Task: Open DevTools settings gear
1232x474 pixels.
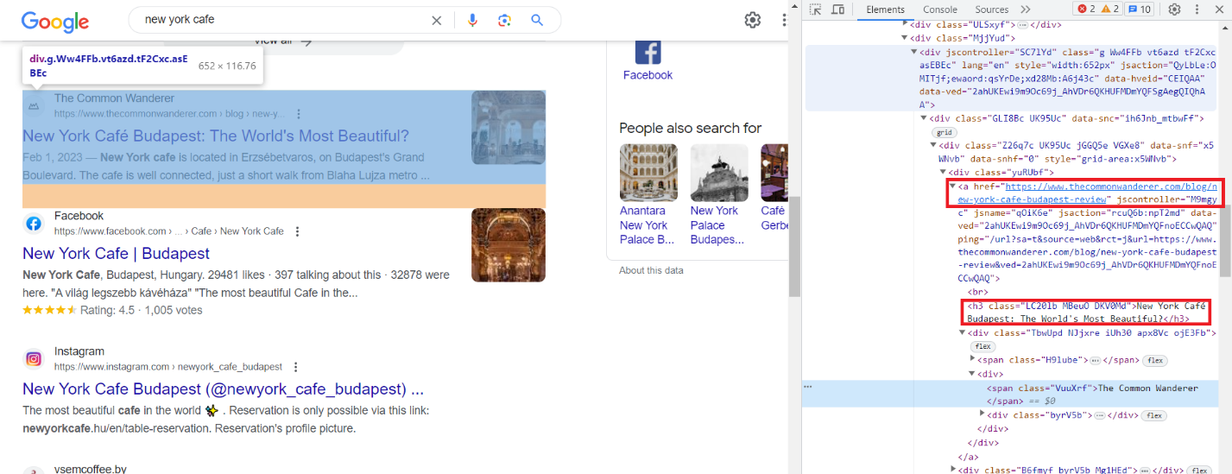Action: (1174, 9)
